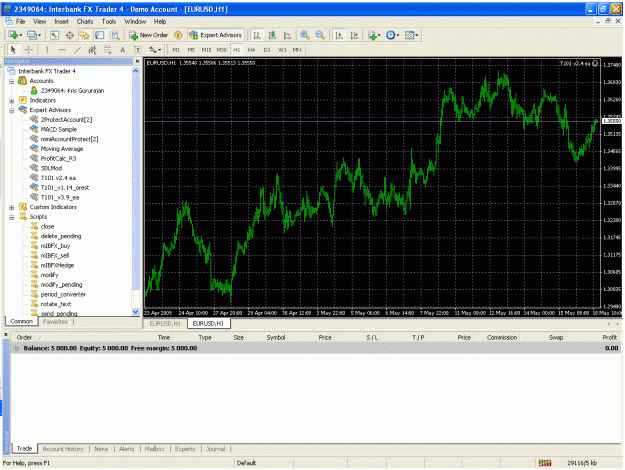This screenshot has width=625, height=470.
Task: Toggle the Data Window crosshair-target icon
Action: pyautogui.click(x=70, y=35)
